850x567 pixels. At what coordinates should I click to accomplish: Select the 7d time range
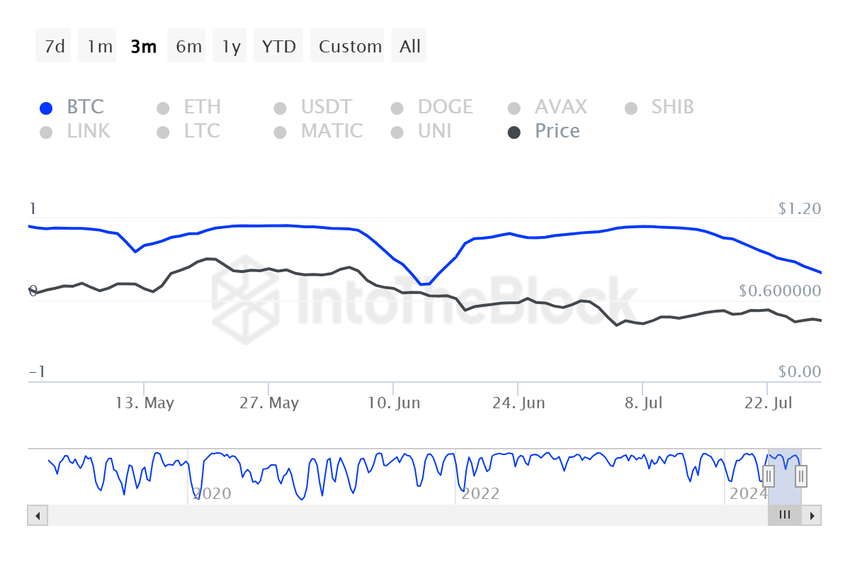(x=54, y=46)
